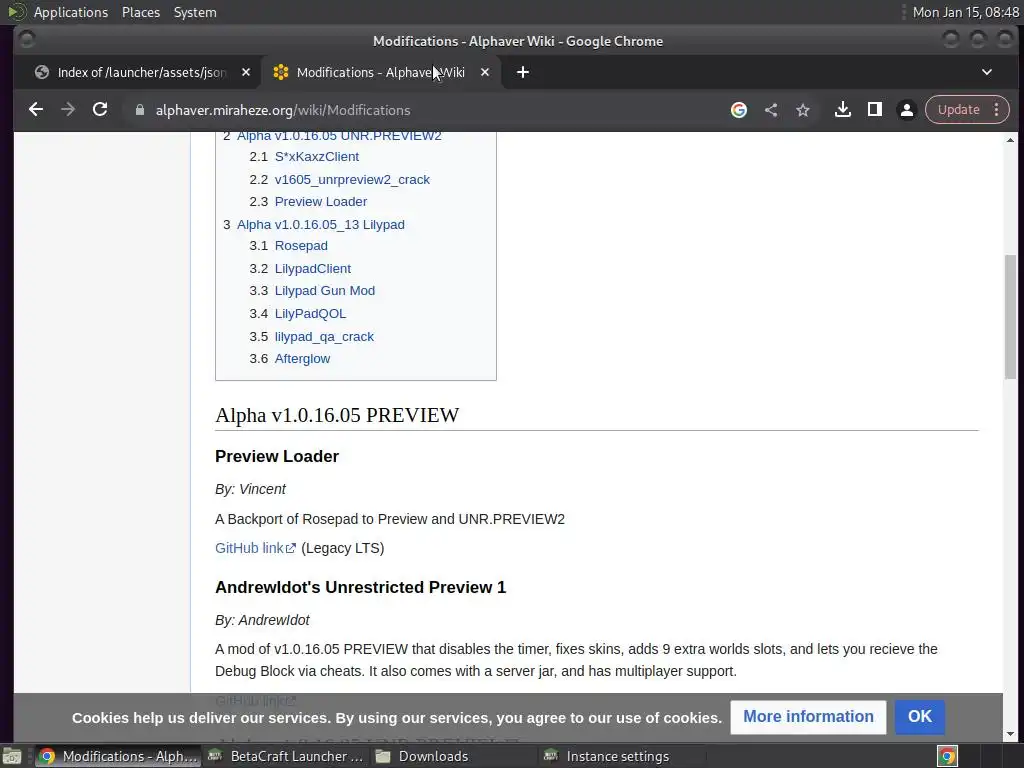Open Preview Loader GitHub link
The width and height of the screenshot is (1024, 768).
tap(255, 549)
